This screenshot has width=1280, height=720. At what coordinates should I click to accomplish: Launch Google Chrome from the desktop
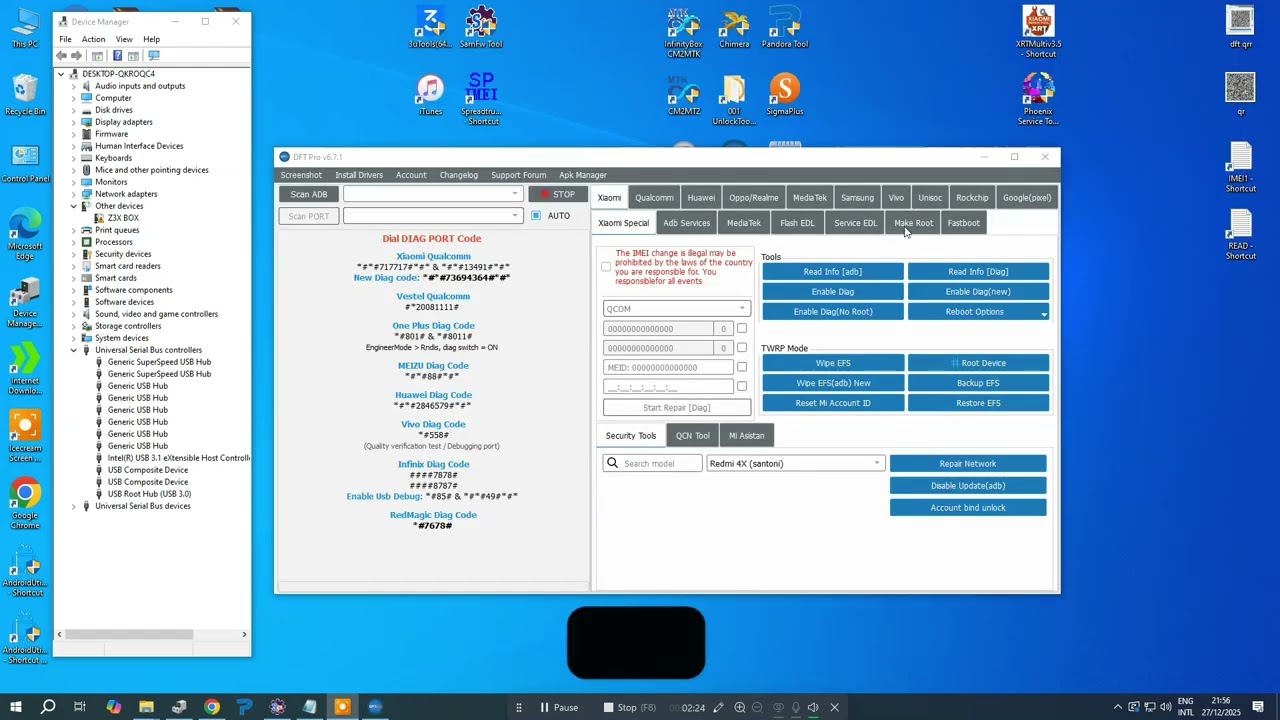pos(25,504)
